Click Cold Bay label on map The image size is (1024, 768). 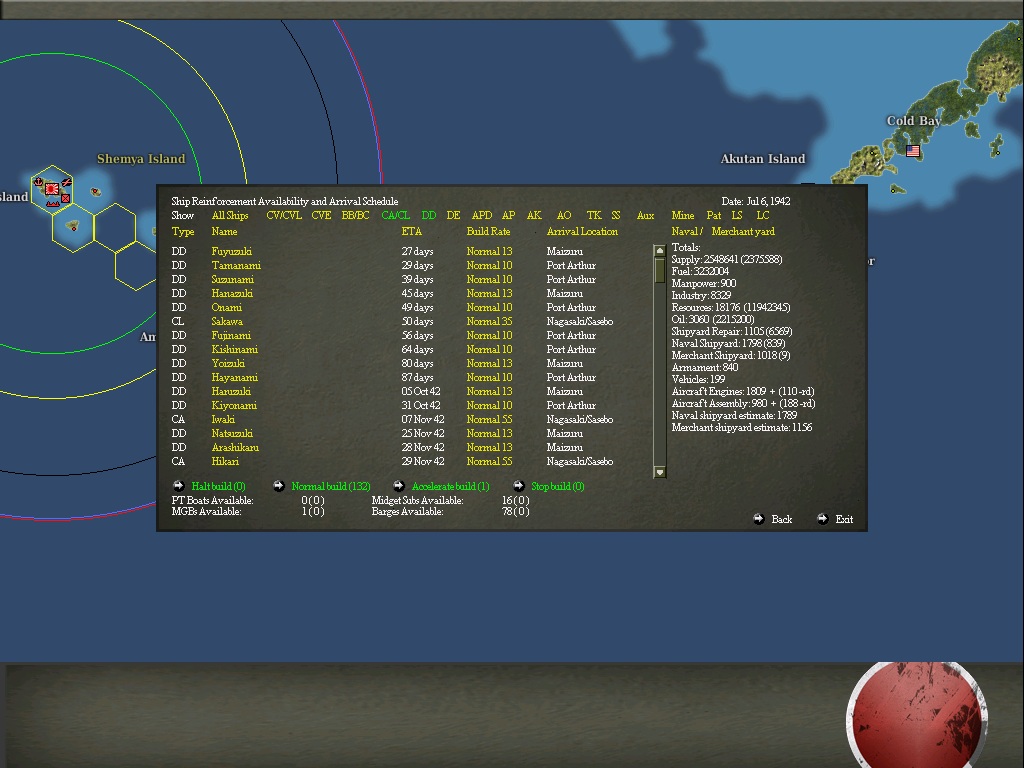pos(914,121)
